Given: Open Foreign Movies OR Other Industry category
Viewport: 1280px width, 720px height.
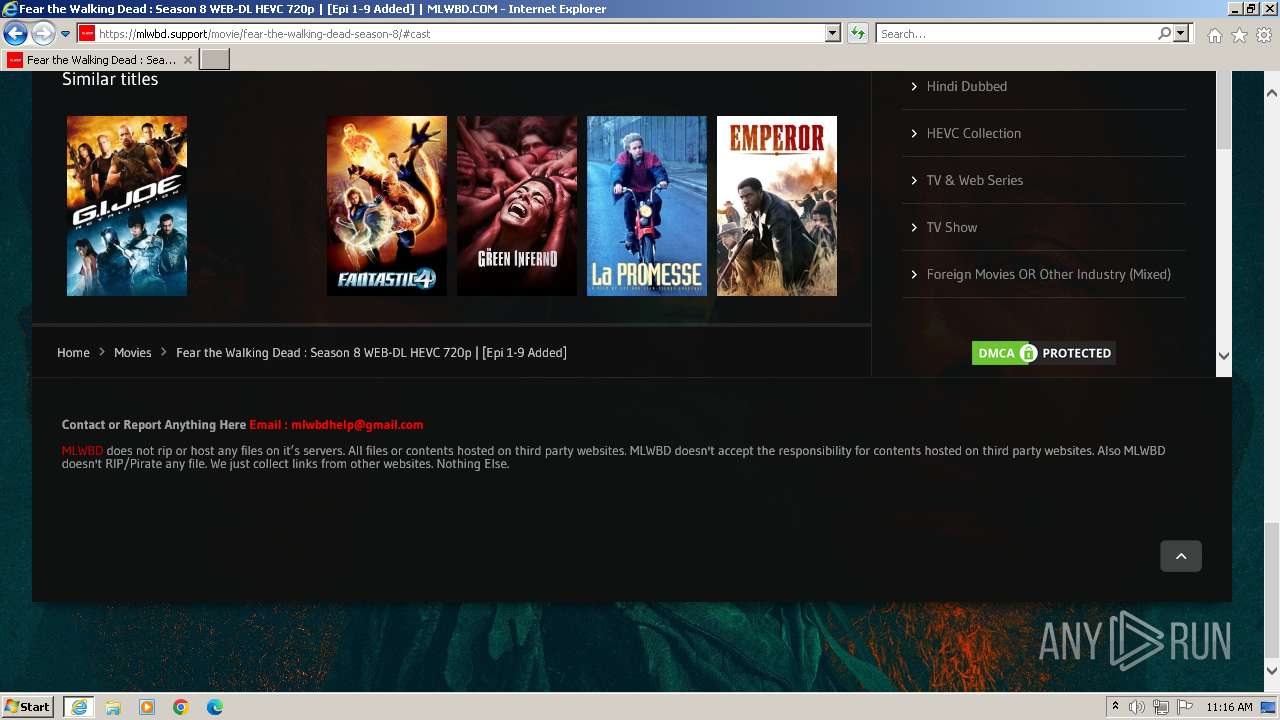Looking at the screenshot, I should (x=1048, y=274).
